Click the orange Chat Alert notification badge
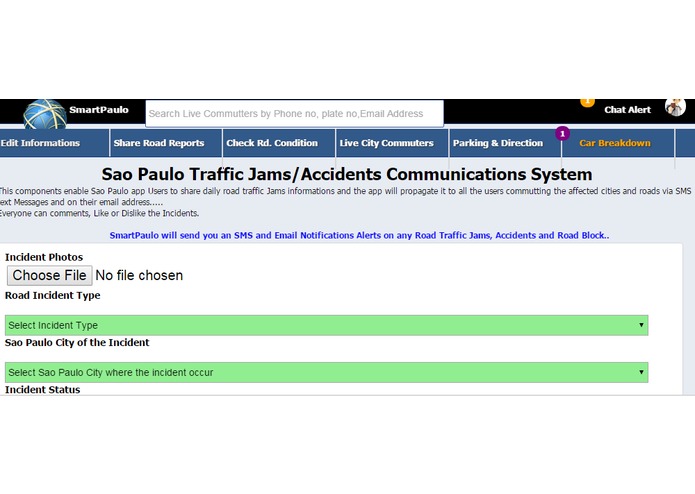 click(587, 102)
